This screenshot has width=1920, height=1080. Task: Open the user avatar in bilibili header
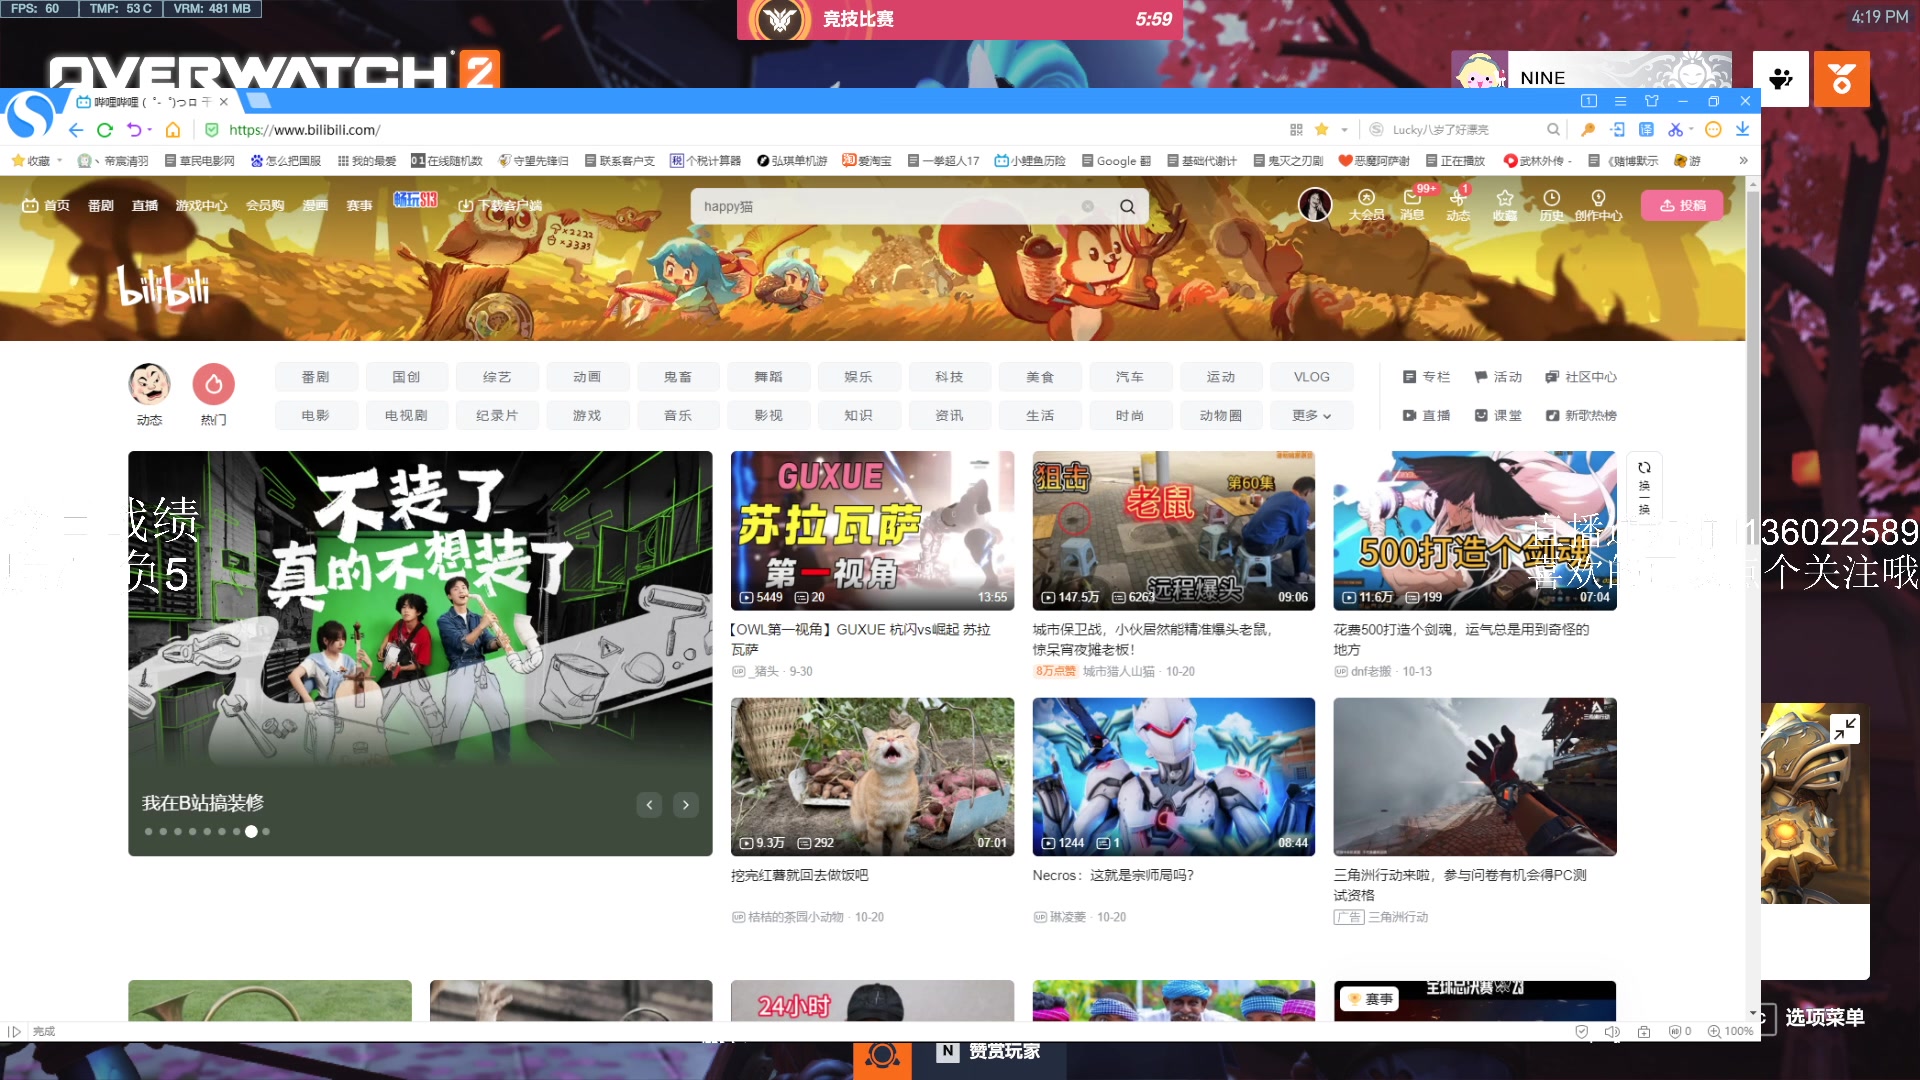(1315, 204)
